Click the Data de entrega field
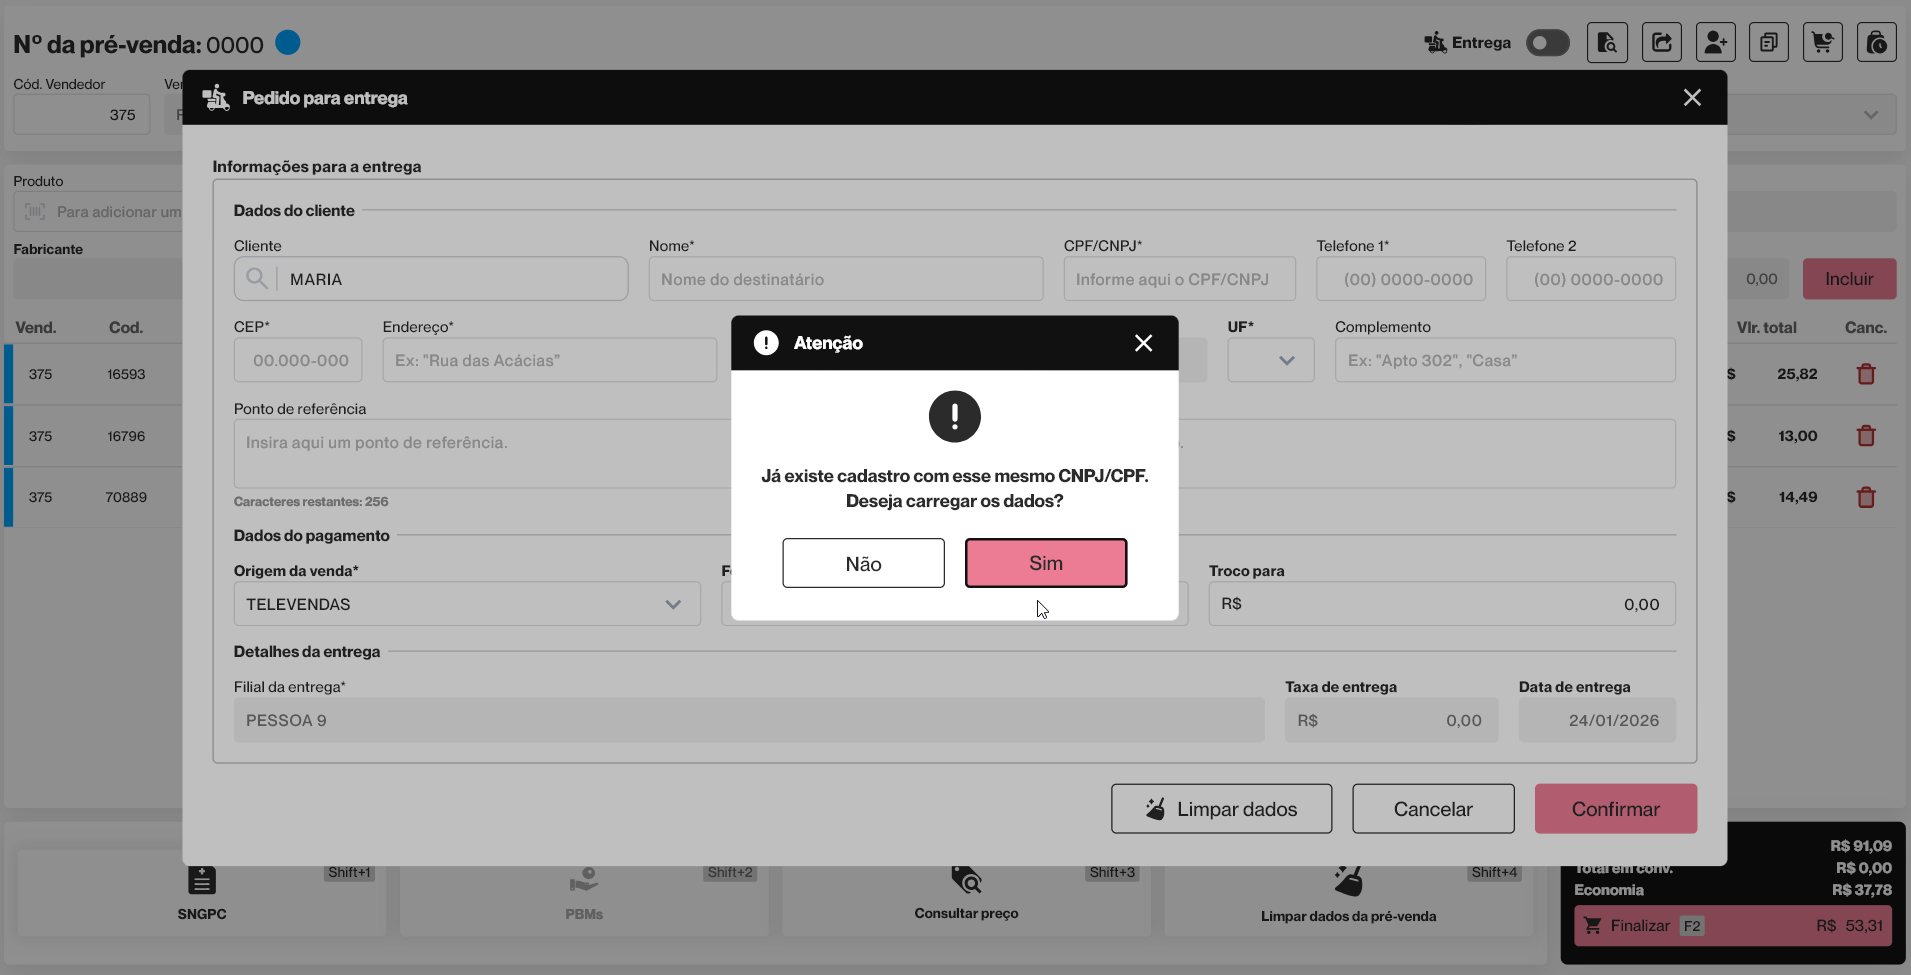 (x=1597, y=720)
